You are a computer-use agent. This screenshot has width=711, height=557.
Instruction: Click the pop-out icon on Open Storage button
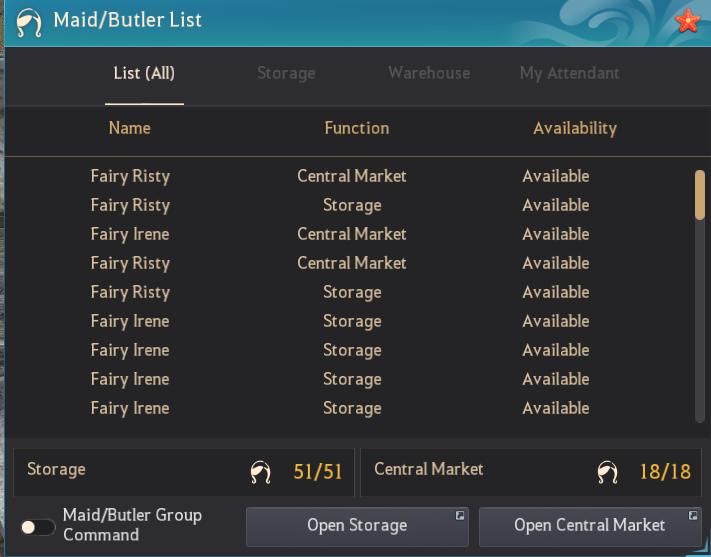(460, 515)
